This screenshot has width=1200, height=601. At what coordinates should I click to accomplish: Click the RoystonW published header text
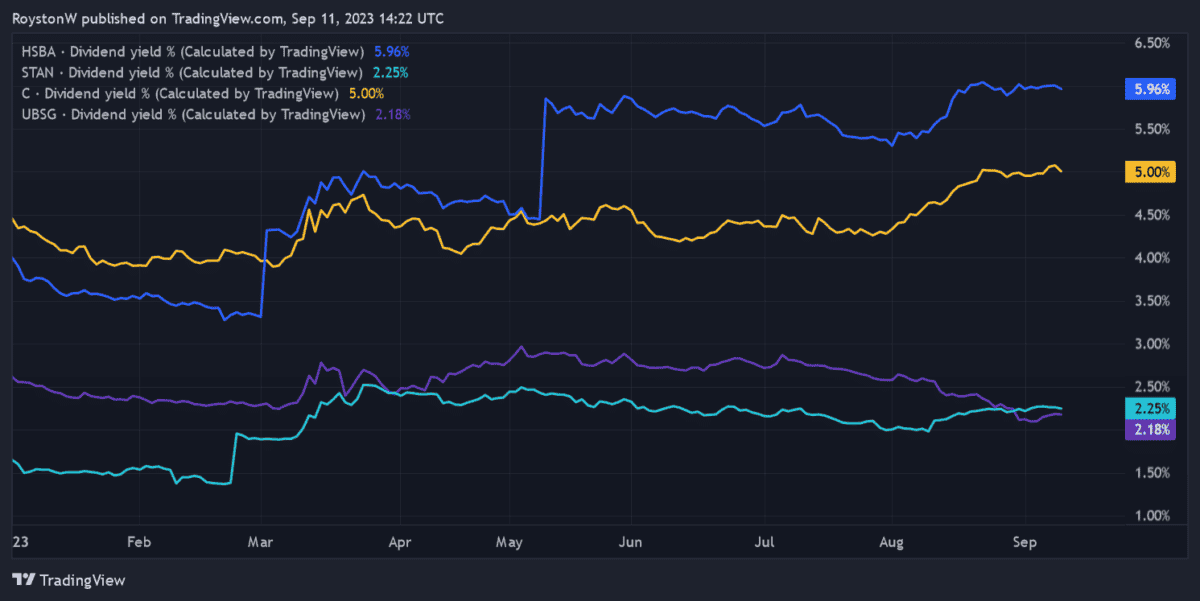coord(228,18)
